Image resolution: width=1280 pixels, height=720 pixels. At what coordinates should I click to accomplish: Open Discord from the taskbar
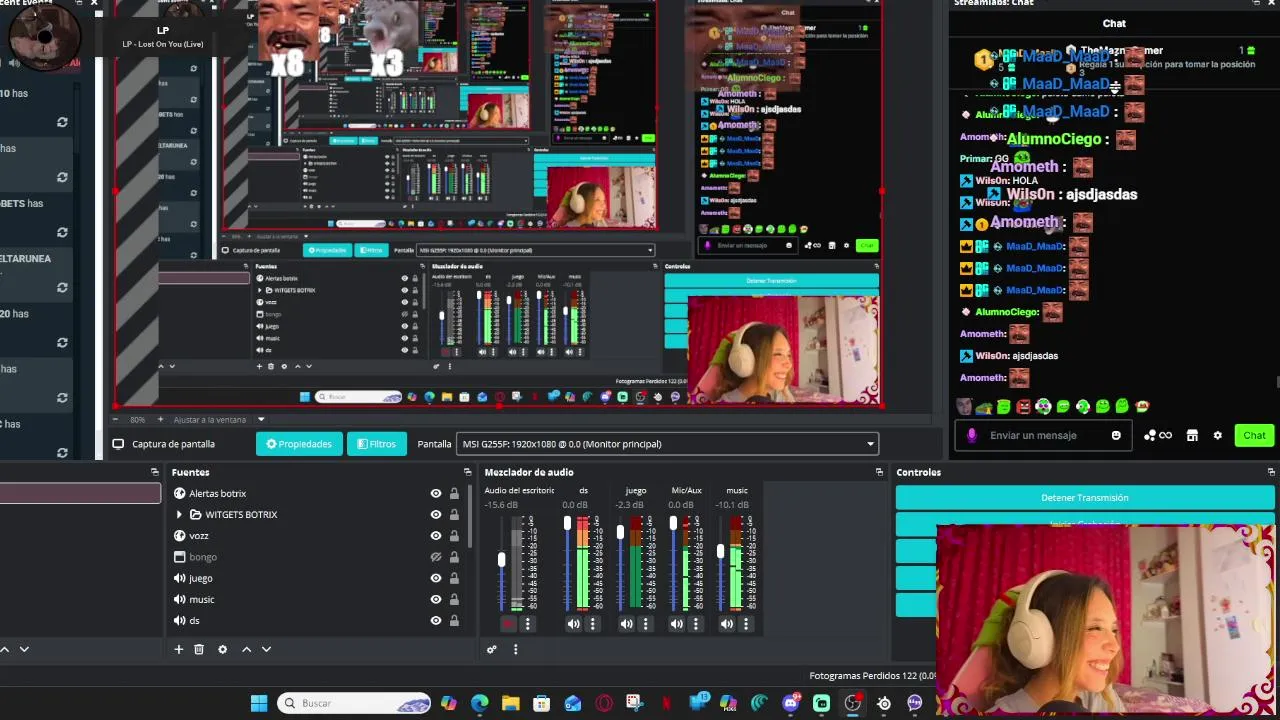791,703
